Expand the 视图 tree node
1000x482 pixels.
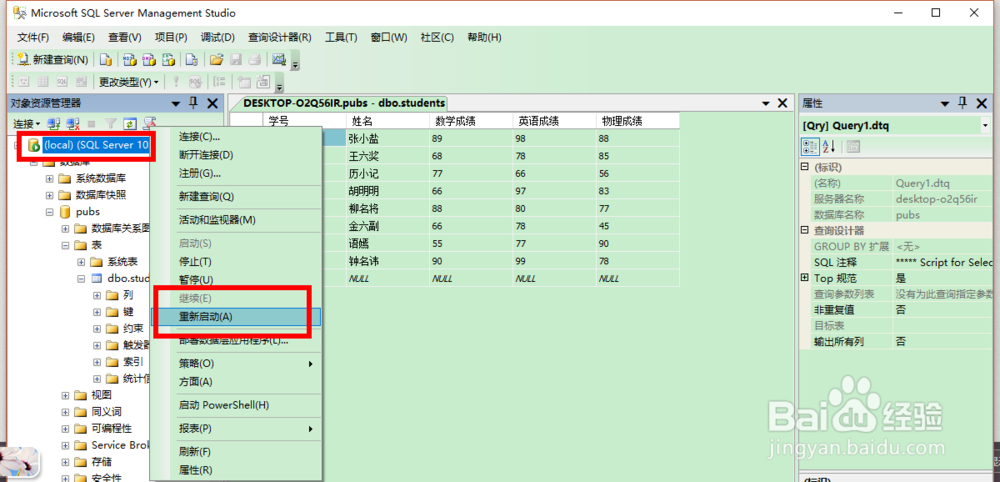tap(65, 395)
